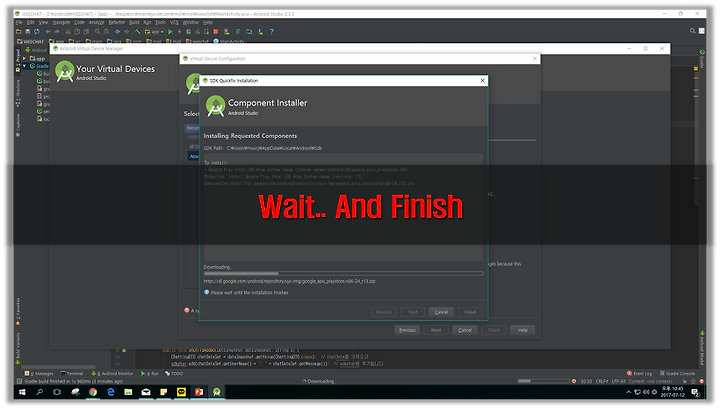Image resolution: width=720 pixels, height=409 pixels.
Task: Open the File menu
Action: (x=19, y=22)
